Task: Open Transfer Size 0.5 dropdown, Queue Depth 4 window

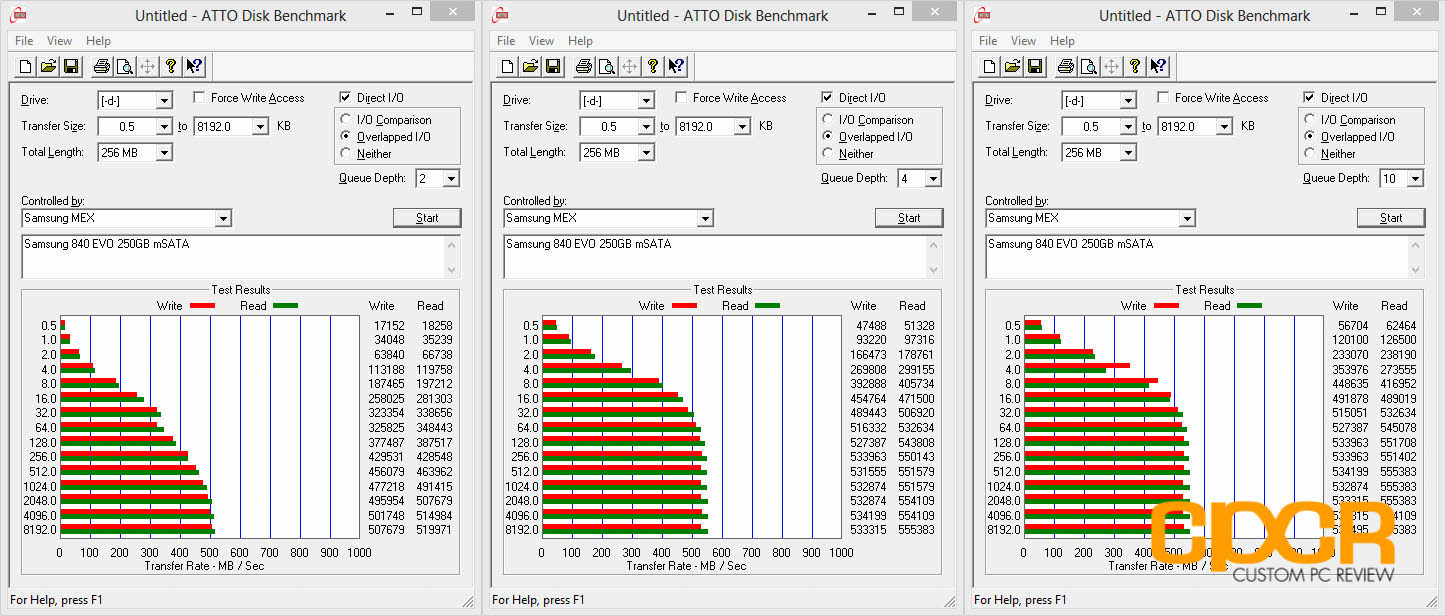Action: tap(646, 126)
